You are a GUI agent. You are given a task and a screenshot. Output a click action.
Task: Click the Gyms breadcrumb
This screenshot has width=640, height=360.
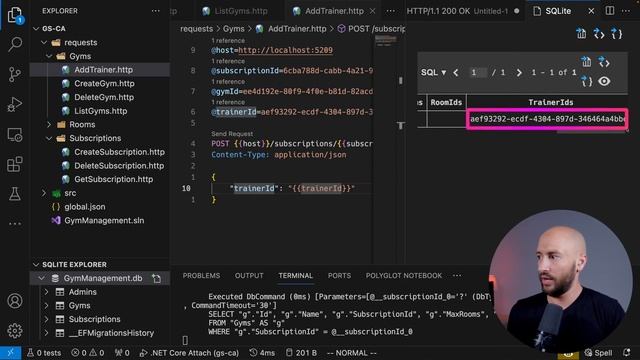coord(234,29)
